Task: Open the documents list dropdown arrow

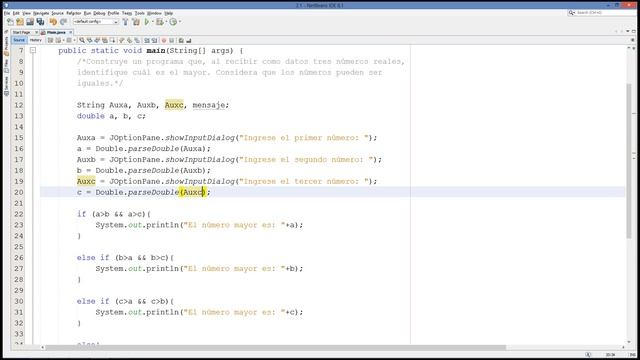Action: point(628,31)
